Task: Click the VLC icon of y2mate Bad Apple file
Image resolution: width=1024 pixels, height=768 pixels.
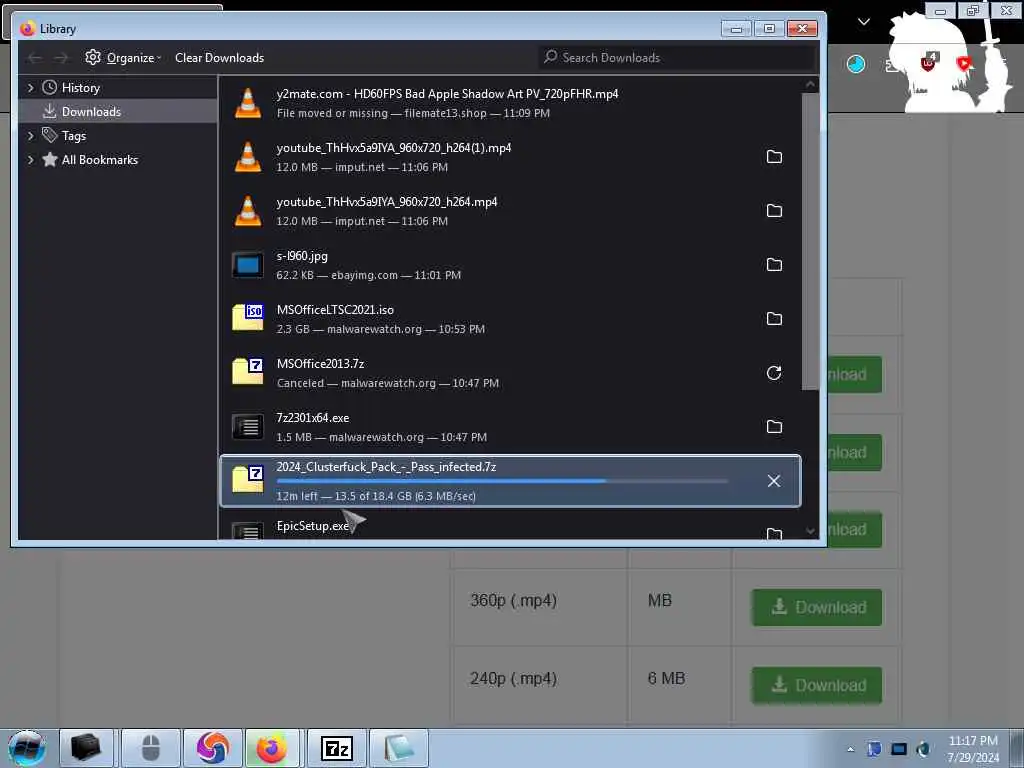Action: 248,103
